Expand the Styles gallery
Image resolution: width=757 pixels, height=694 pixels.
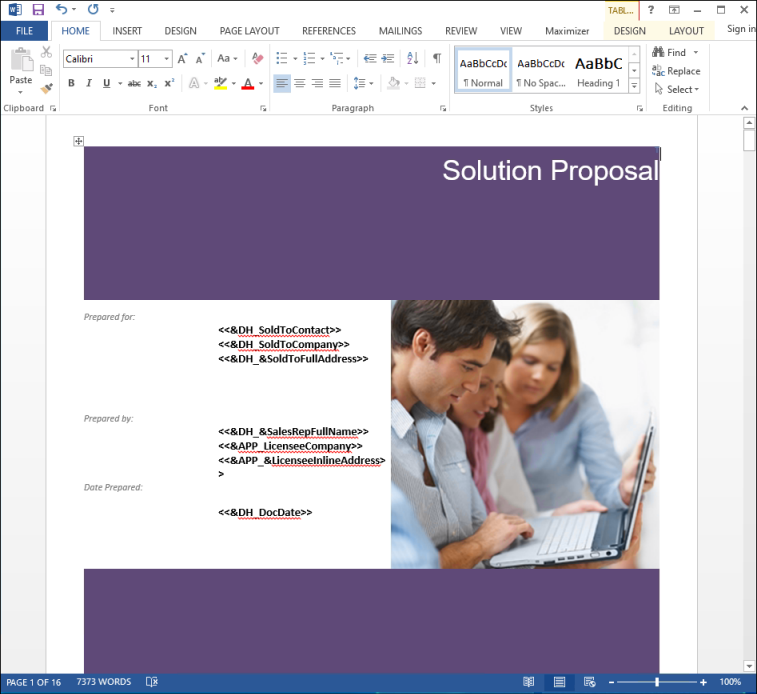click(x=635, y=86)
